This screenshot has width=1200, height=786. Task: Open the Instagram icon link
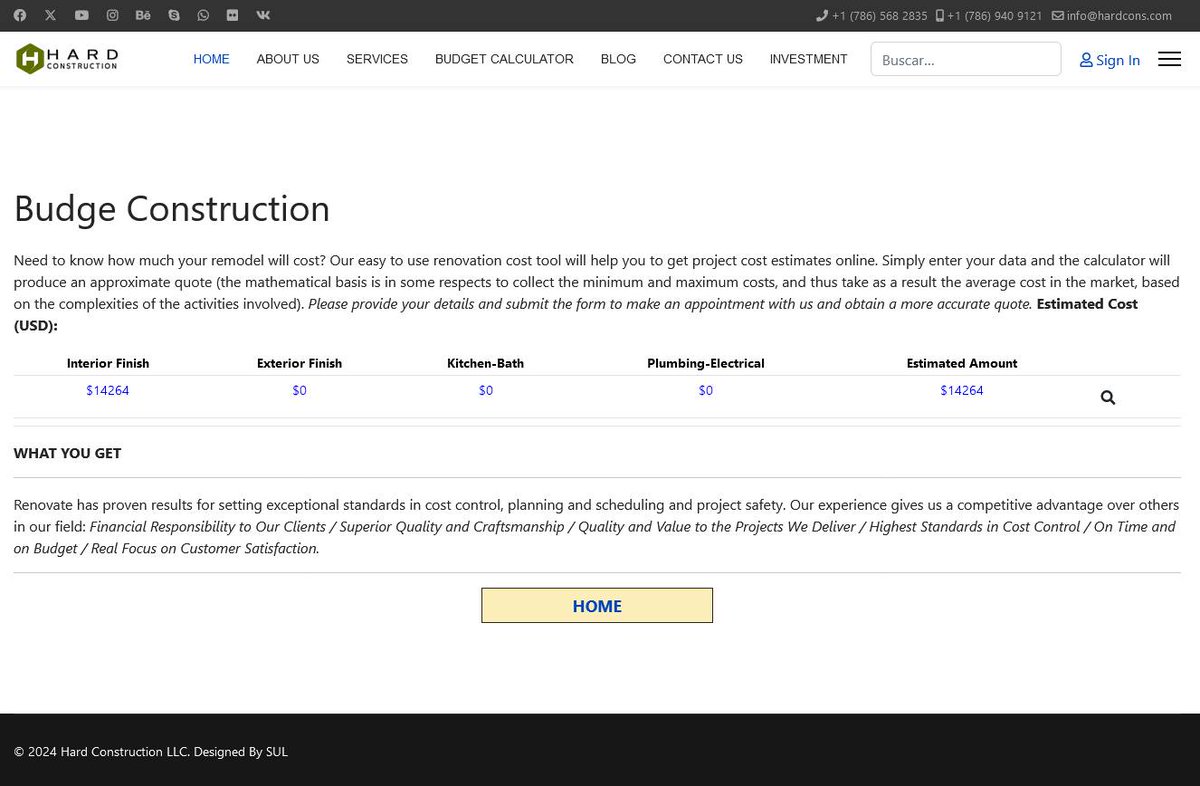click(112, 15)
